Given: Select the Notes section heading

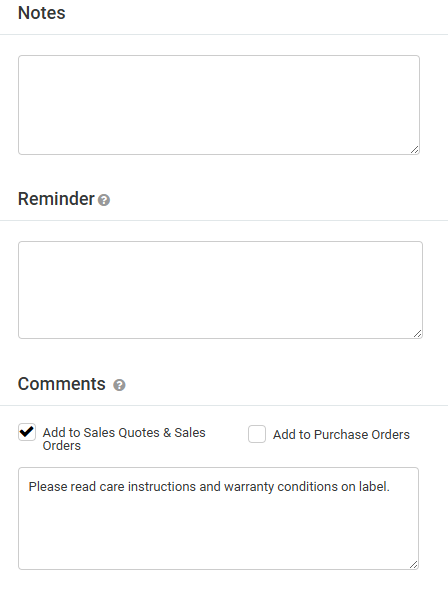Looking at the screenshot, I should (42, 13).
